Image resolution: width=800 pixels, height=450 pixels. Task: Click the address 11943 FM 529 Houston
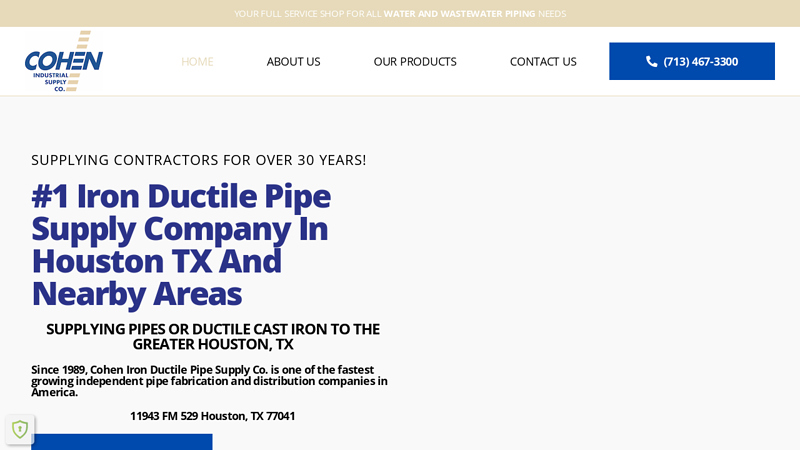[x=212, y=416]
